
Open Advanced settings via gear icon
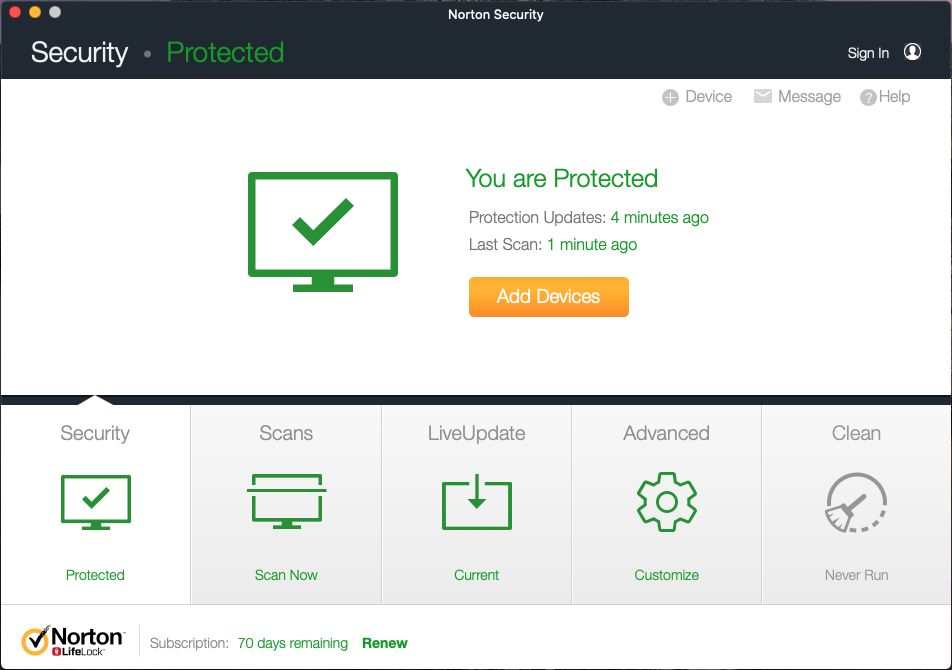click(x=667, y=501)
